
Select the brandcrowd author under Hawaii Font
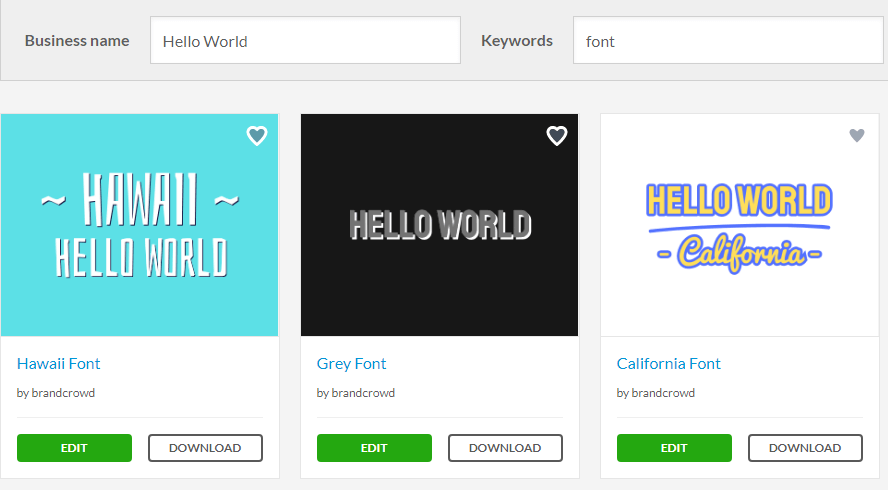pos(63,393)
